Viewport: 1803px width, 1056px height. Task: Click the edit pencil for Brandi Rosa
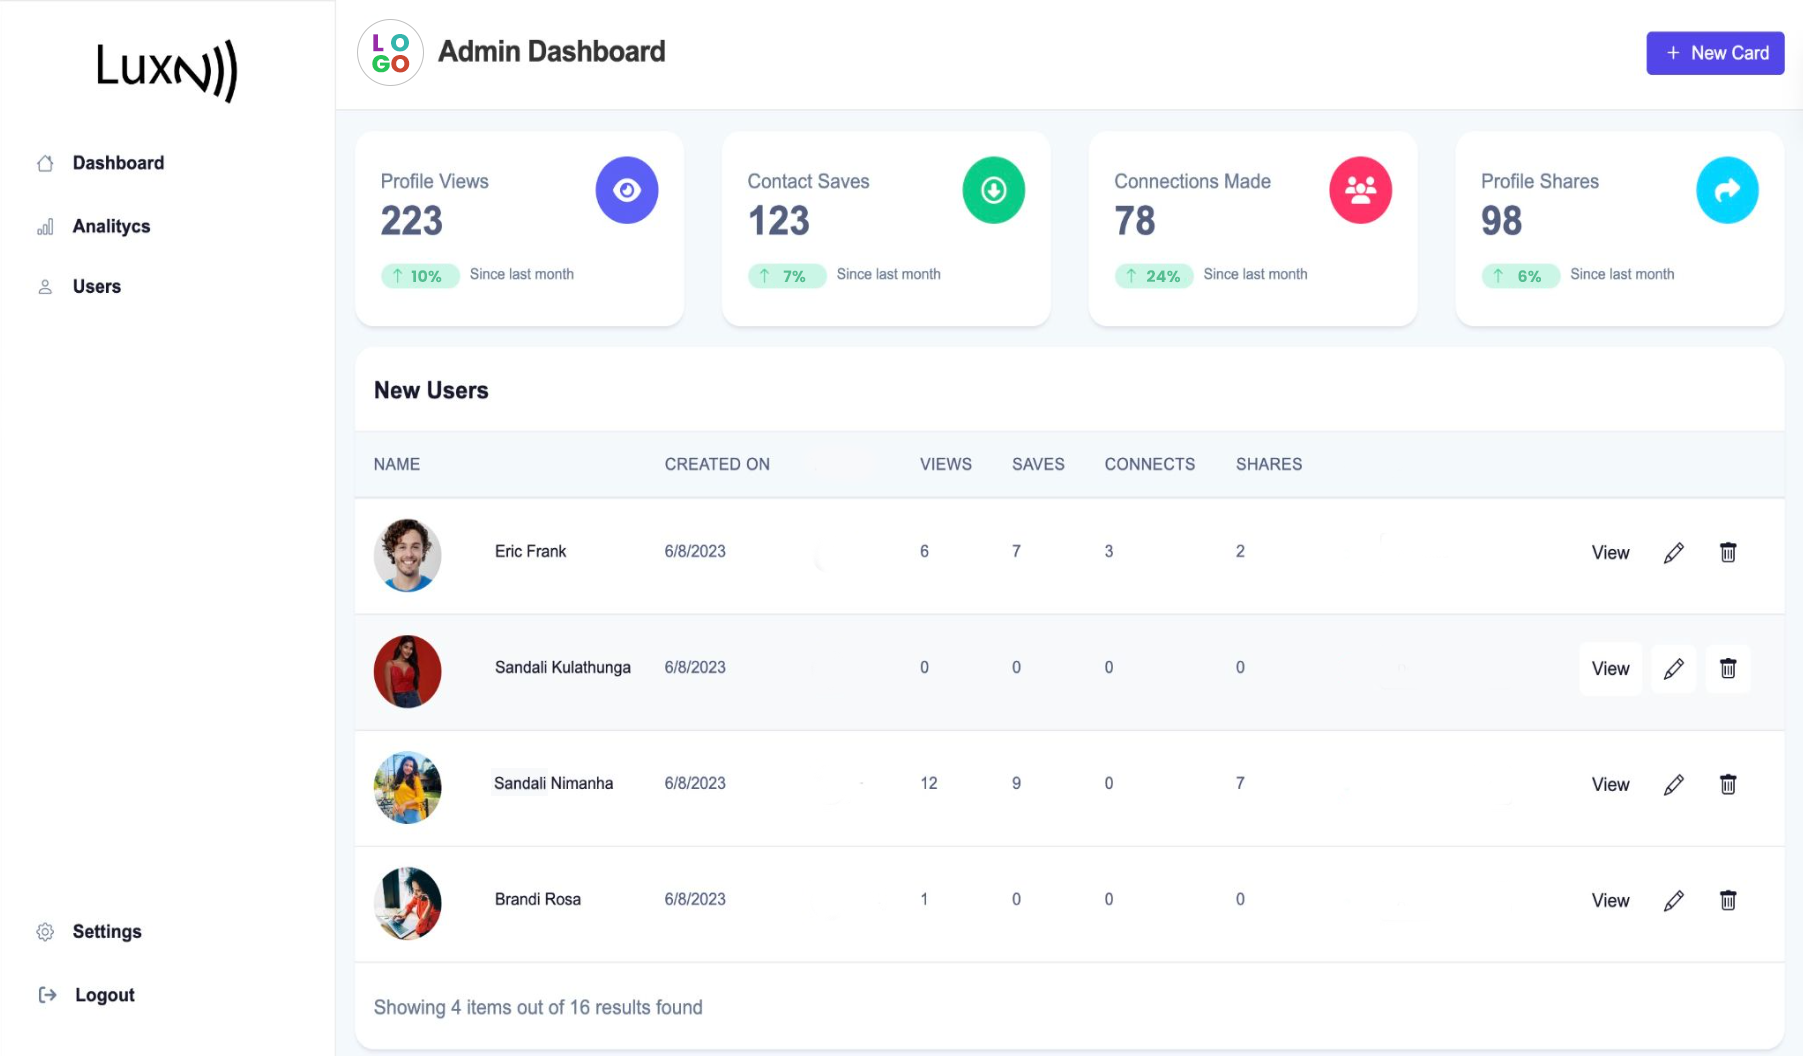coord(1673,901)
